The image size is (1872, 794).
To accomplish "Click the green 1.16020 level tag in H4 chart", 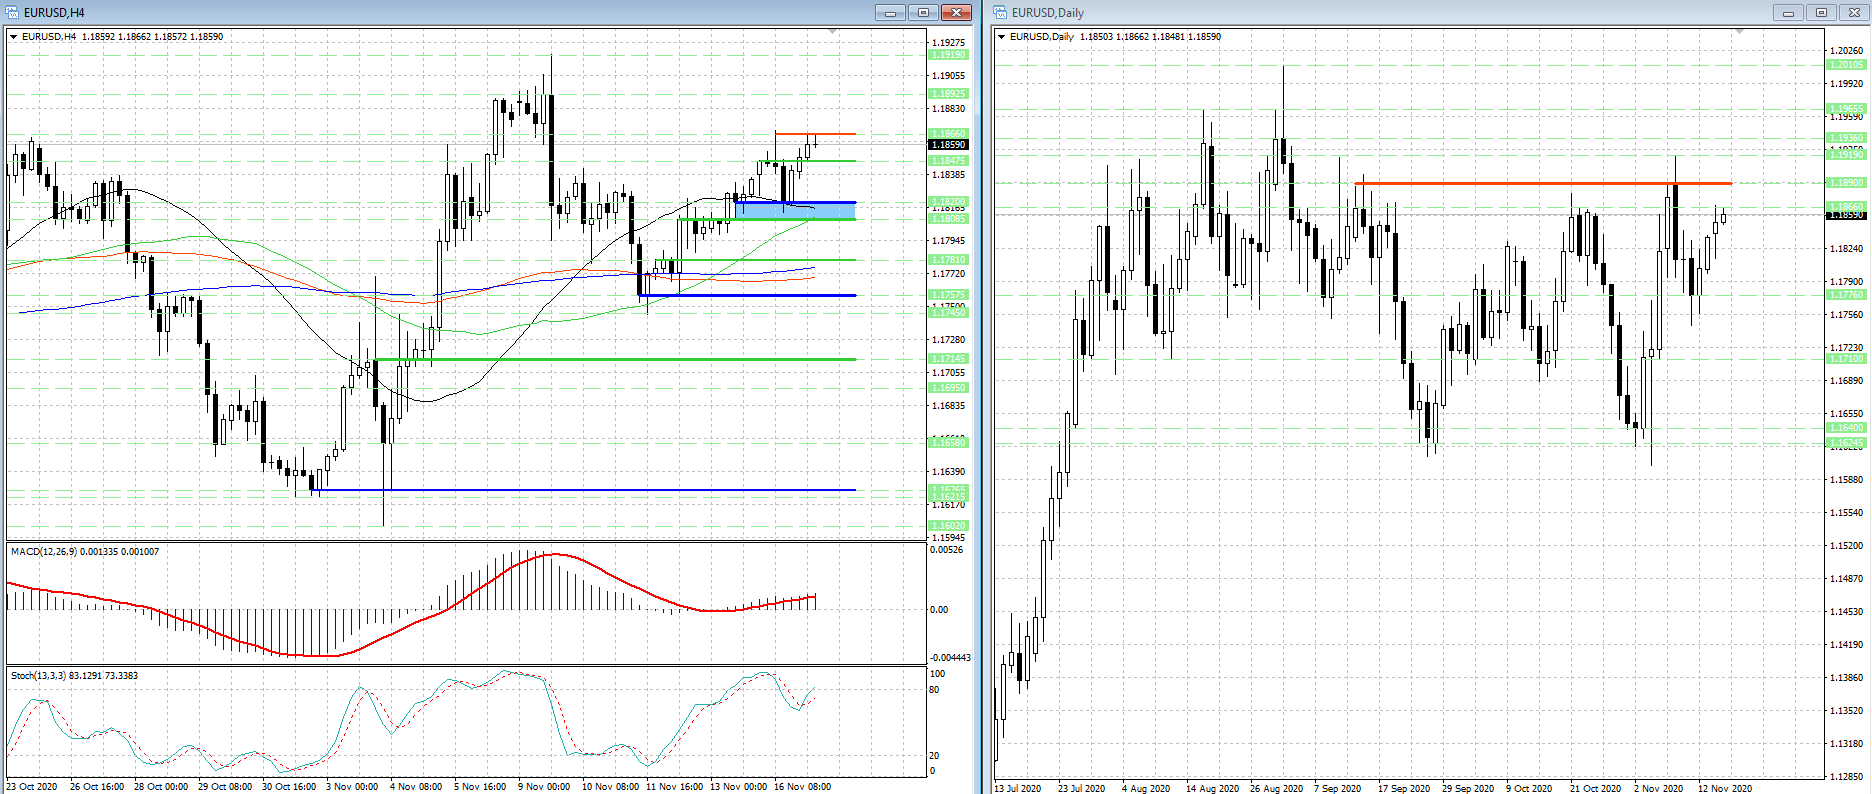I will tap(949, 526).
